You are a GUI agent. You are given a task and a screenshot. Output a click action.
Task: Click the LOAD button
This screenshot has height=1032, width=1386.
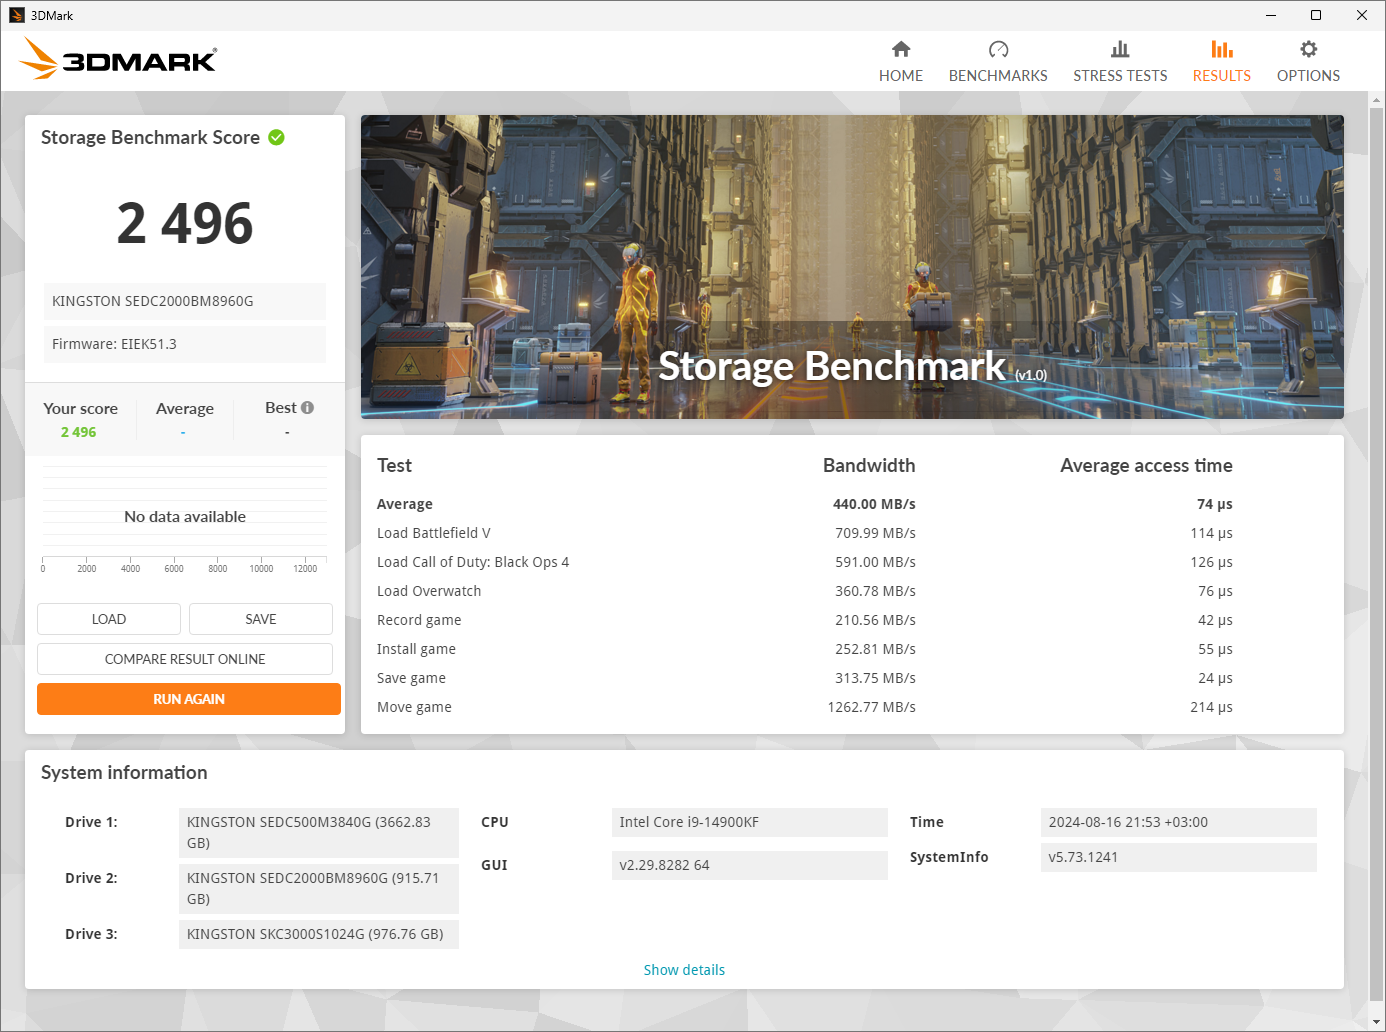coord(109,619)
